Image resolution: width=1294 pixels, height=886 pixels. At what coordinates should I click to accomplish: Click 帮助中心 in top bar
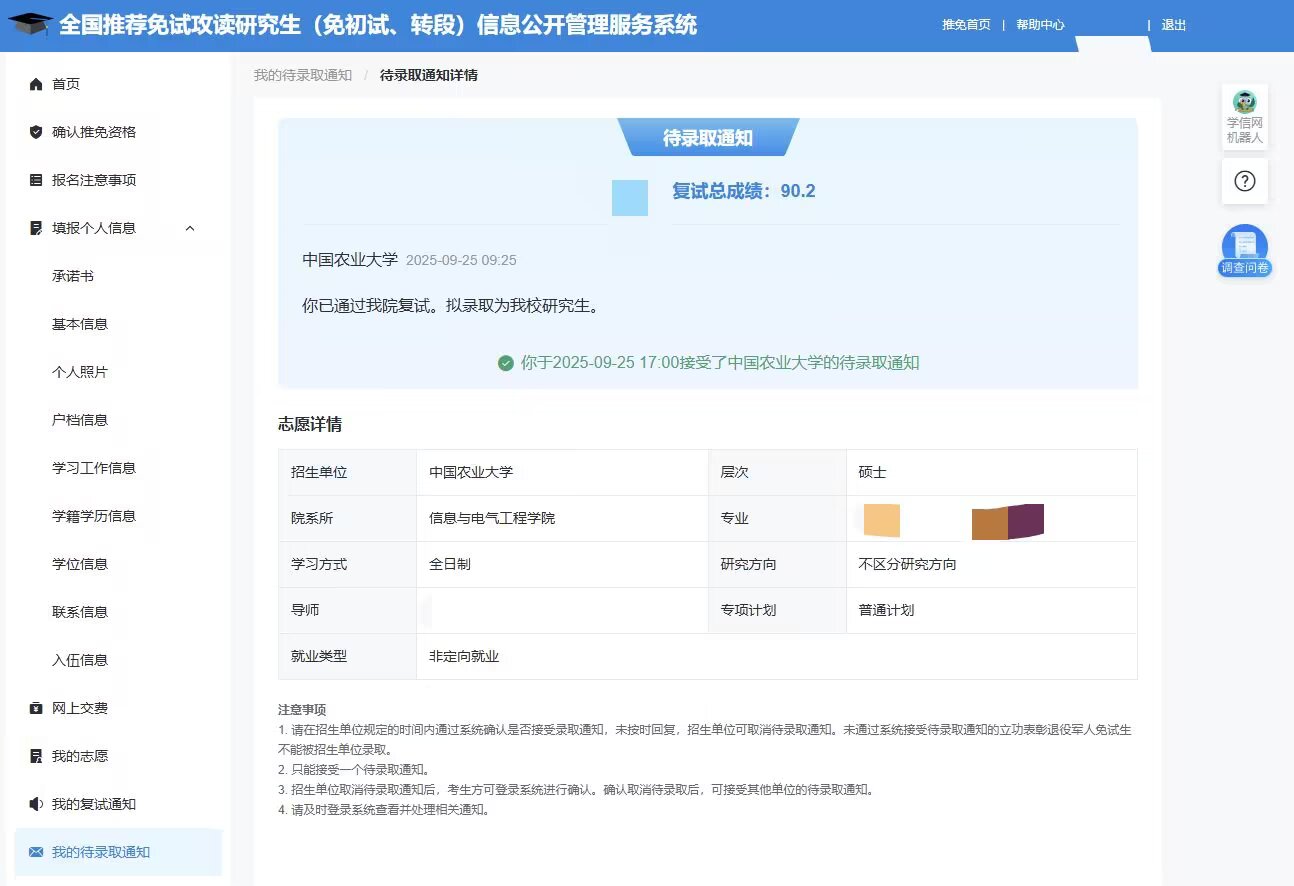point(1040,25)
